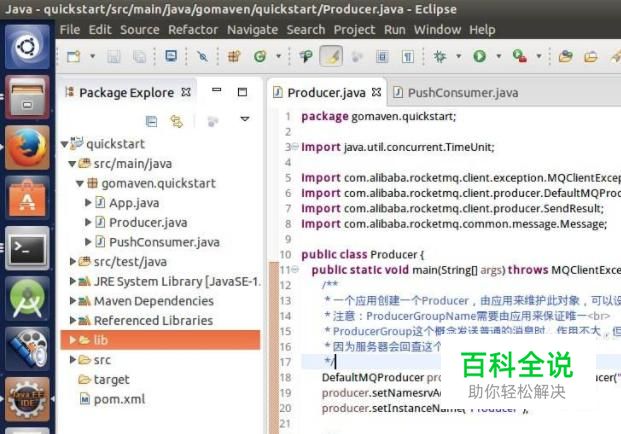Close the Package Explorer tab

pyautogui.click(x=186, y=92)
